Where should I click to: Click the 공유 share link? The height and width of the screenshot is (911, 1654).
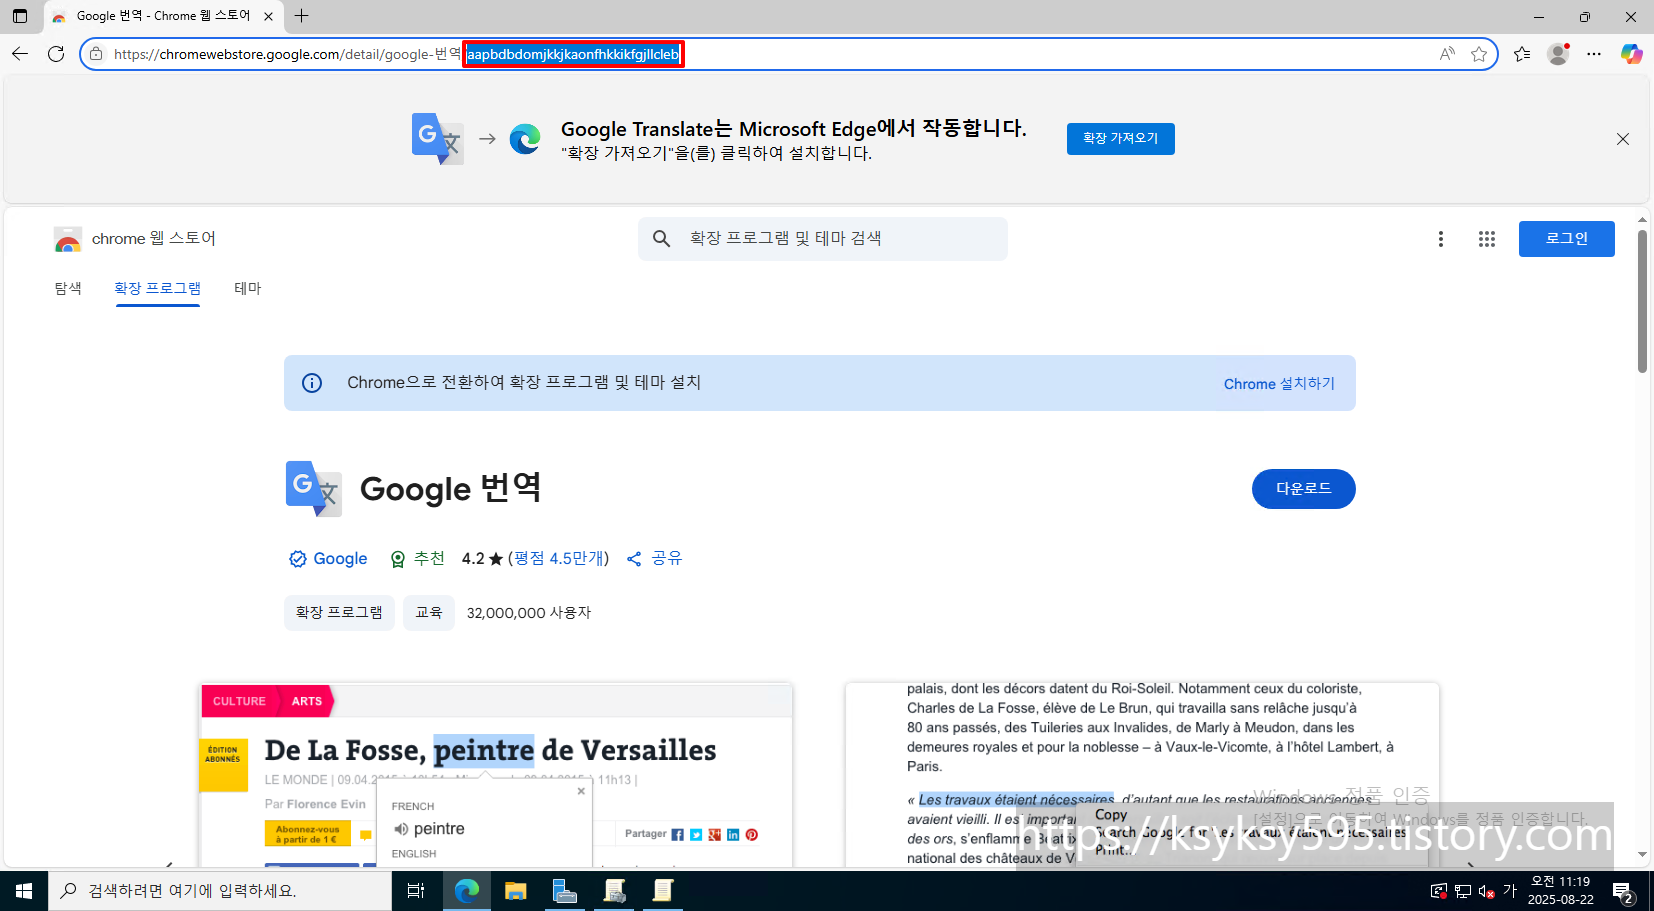pyautogui.click(x=654, y=559)
